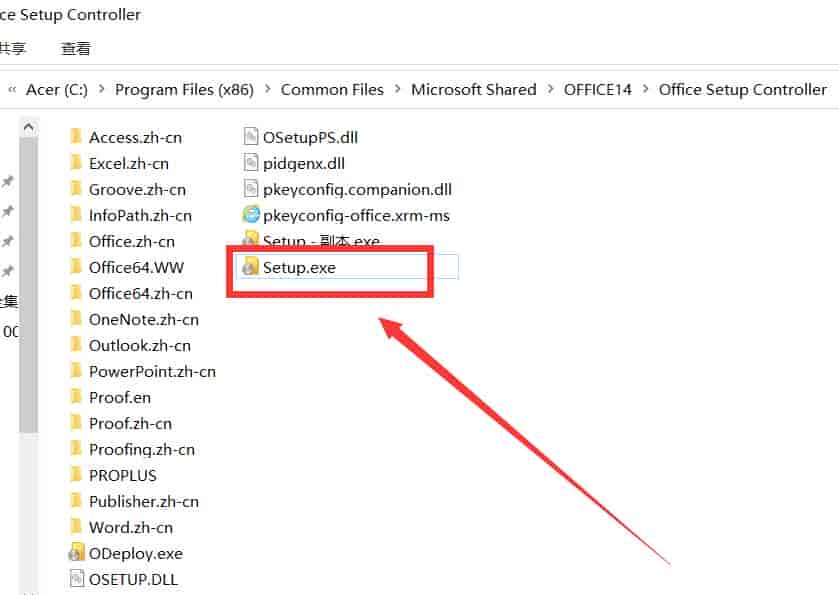Select the OSetupPS.dll file icon
The height and width of the screenshot is (595, 839).
[x=250, y=137]
